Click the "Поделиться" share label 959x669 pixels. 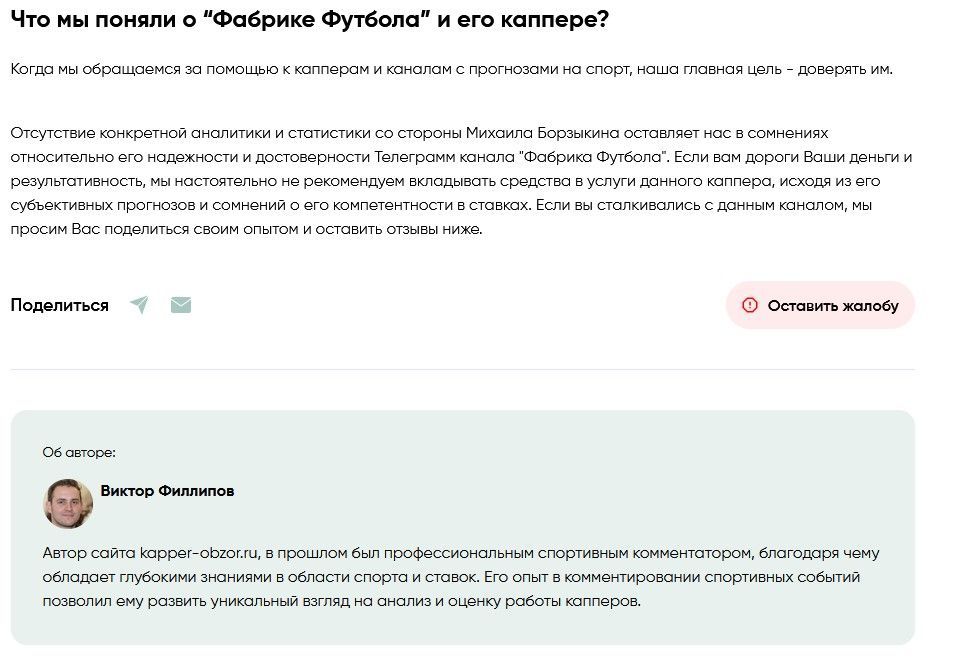(59, 305)
